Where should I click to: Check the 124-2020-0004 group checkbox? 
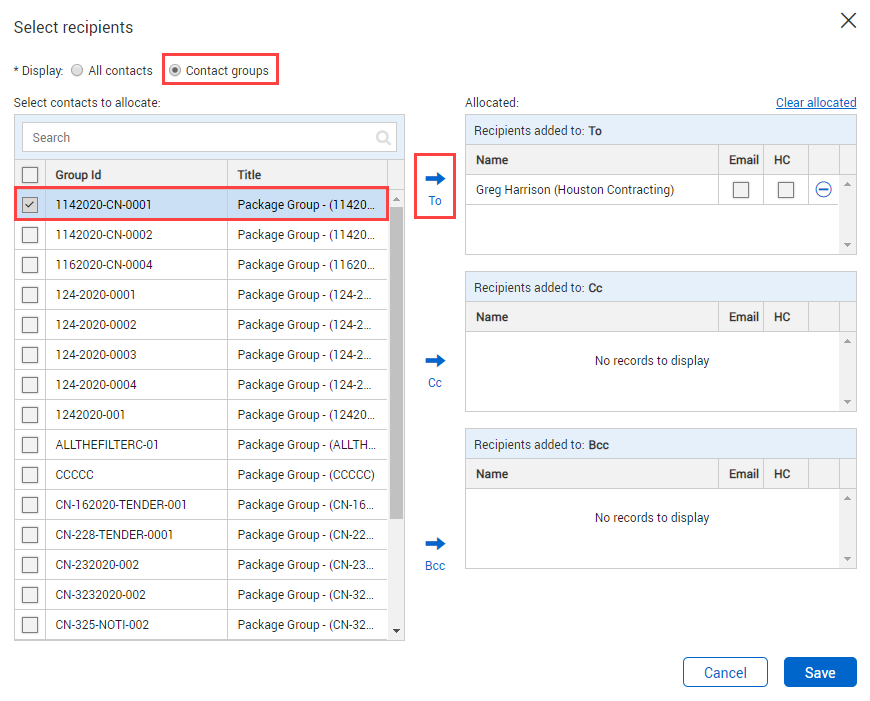(x=30, y=385)
